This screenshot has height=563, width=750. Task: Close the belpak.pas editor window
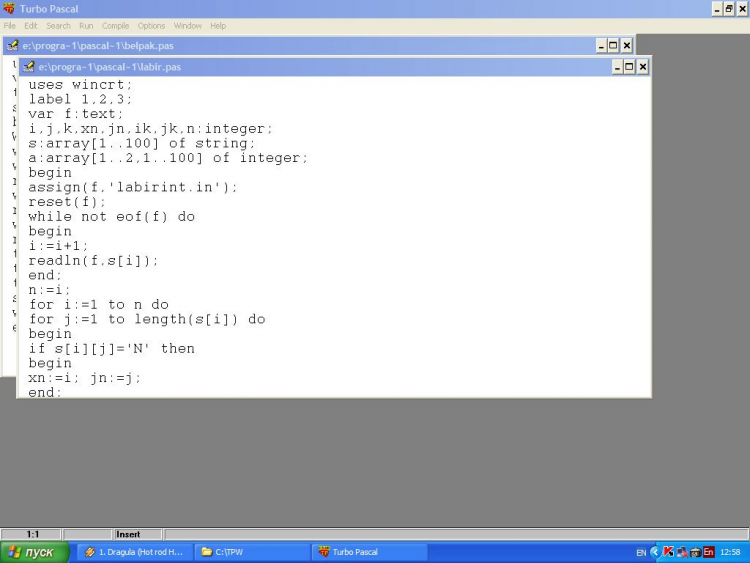pyautogui.click(x=627, y=46)
